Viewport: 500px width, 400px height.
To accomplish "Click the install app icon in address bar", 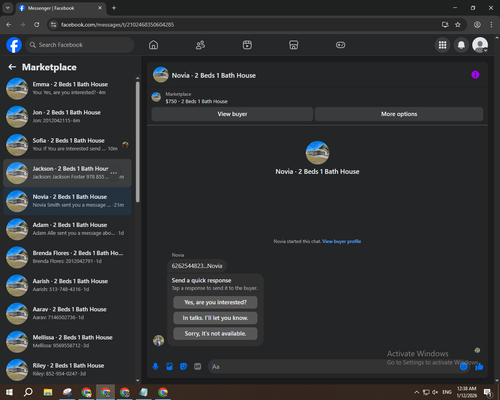I will tap(445, 25).
